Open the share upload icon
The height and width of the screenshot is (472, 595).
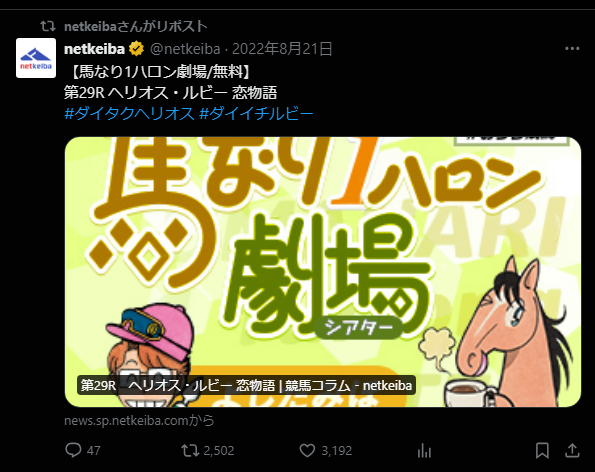click(x=572, y=451)
